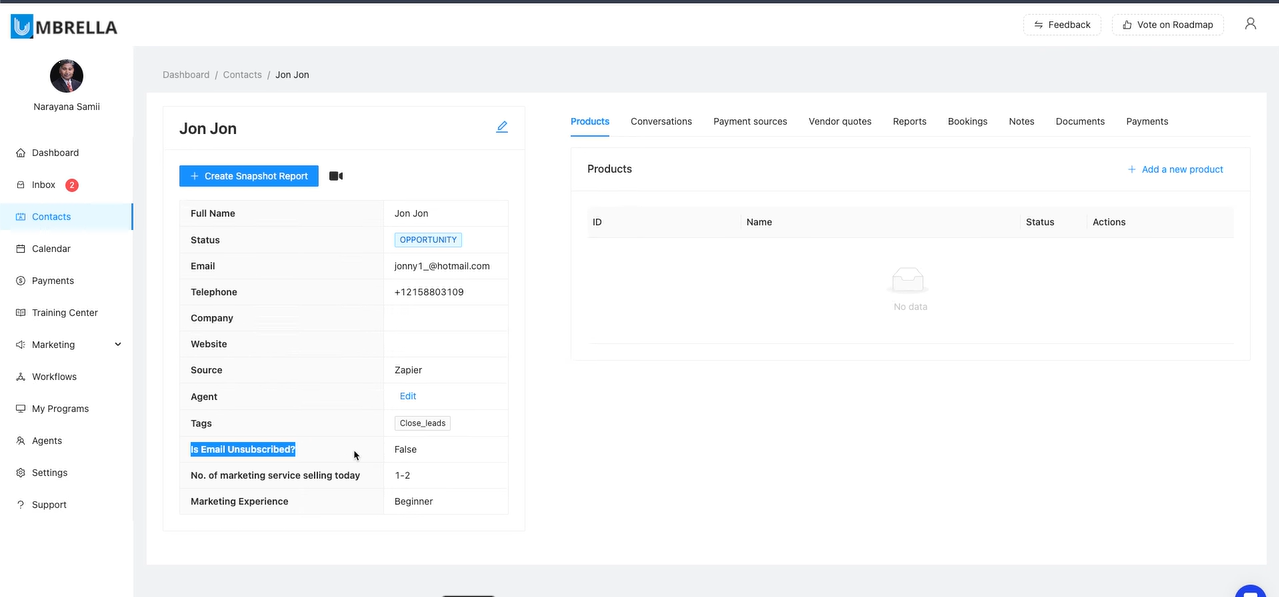Open Support from the sidebar
Viewport: 1279px width, 597px height.
(66, 505)
